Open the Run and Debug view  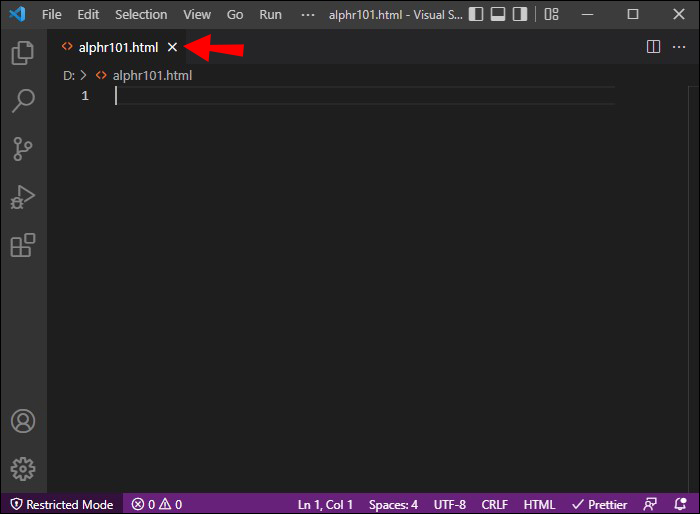[22, 197]
